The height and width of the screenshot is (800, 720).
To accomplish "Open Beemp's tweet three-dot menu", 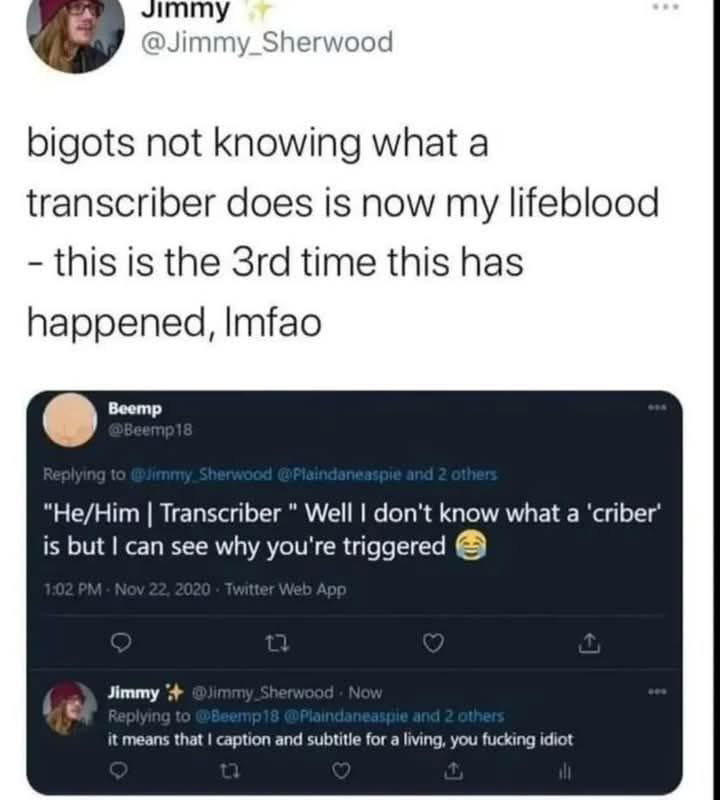I will click(659, 407).
